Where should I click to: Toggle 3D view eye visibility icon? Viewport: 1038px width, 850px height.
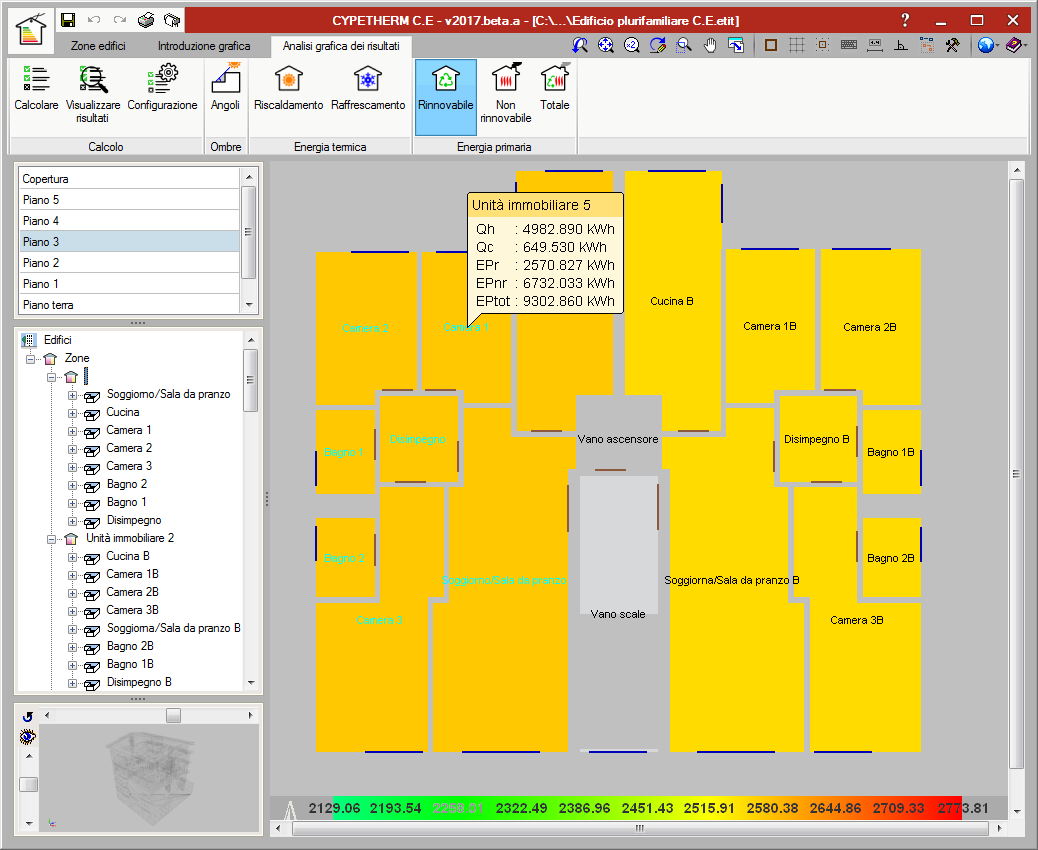pyautogui.click(x=28, y=736)
